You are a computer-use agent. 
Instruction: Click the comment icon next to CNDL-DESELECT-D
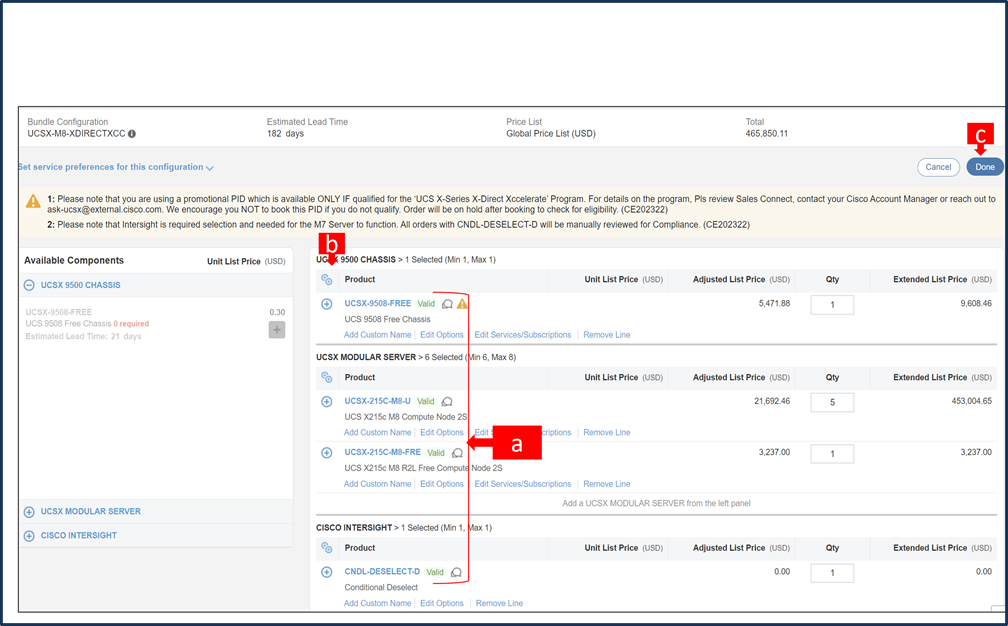tap(456, 572)
